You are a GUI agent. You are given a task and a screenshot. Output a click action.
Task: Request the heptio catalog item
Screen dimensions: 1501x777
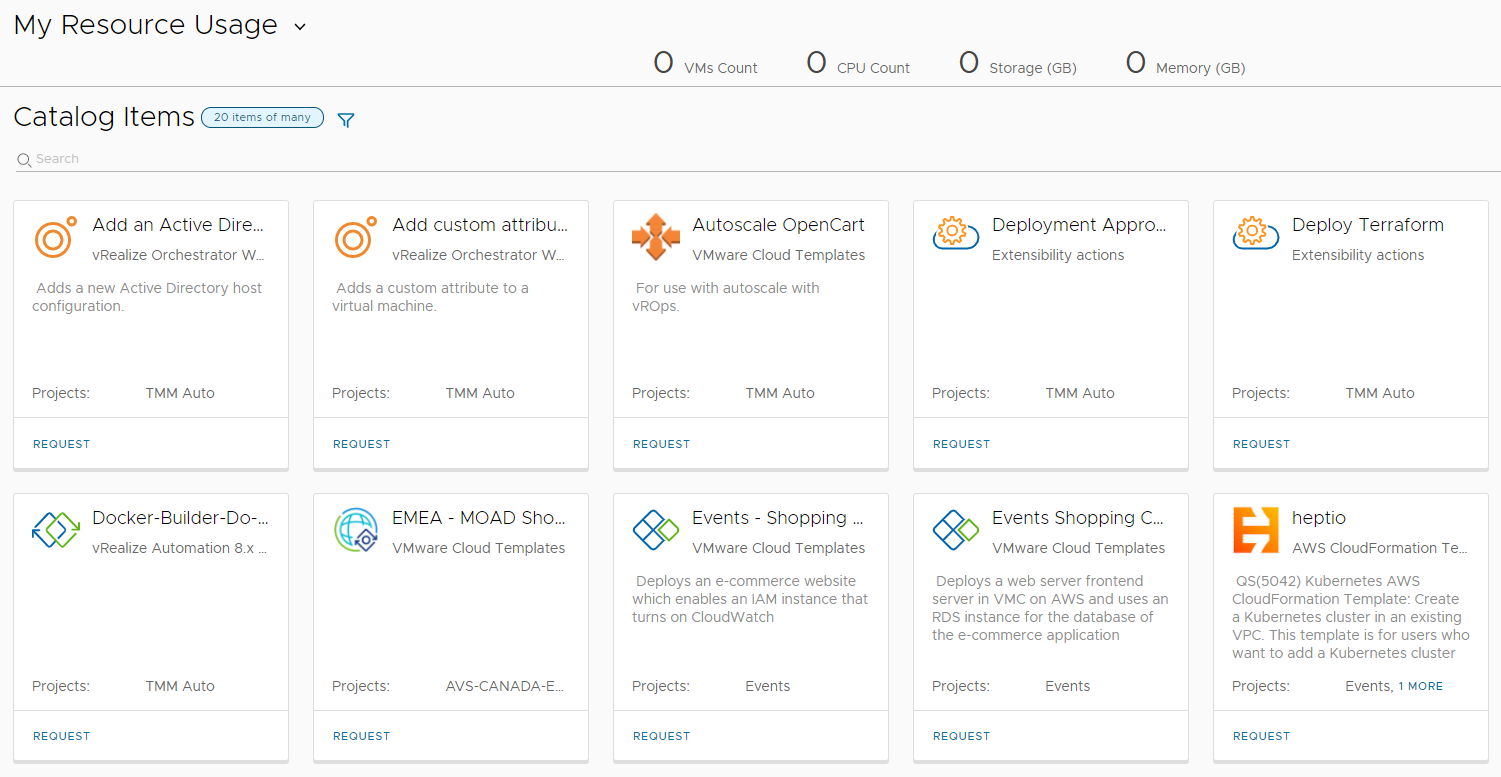click(1261, 736)
